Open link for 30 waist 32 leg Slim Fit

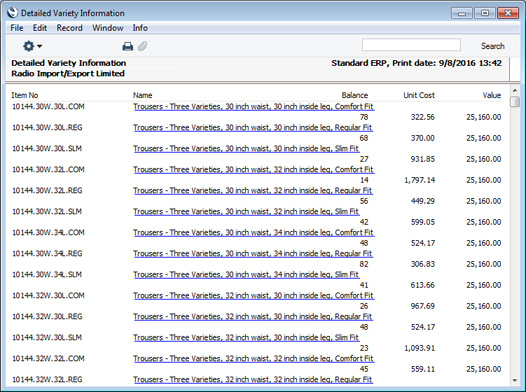tap(246, 212)
